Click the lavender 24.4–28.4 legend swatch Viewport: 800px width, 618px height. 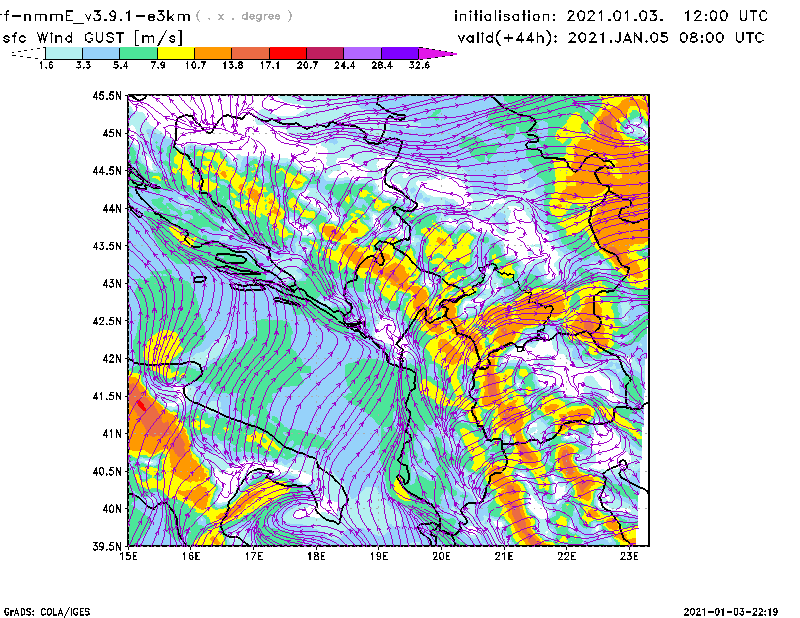[x=362, y=53]
